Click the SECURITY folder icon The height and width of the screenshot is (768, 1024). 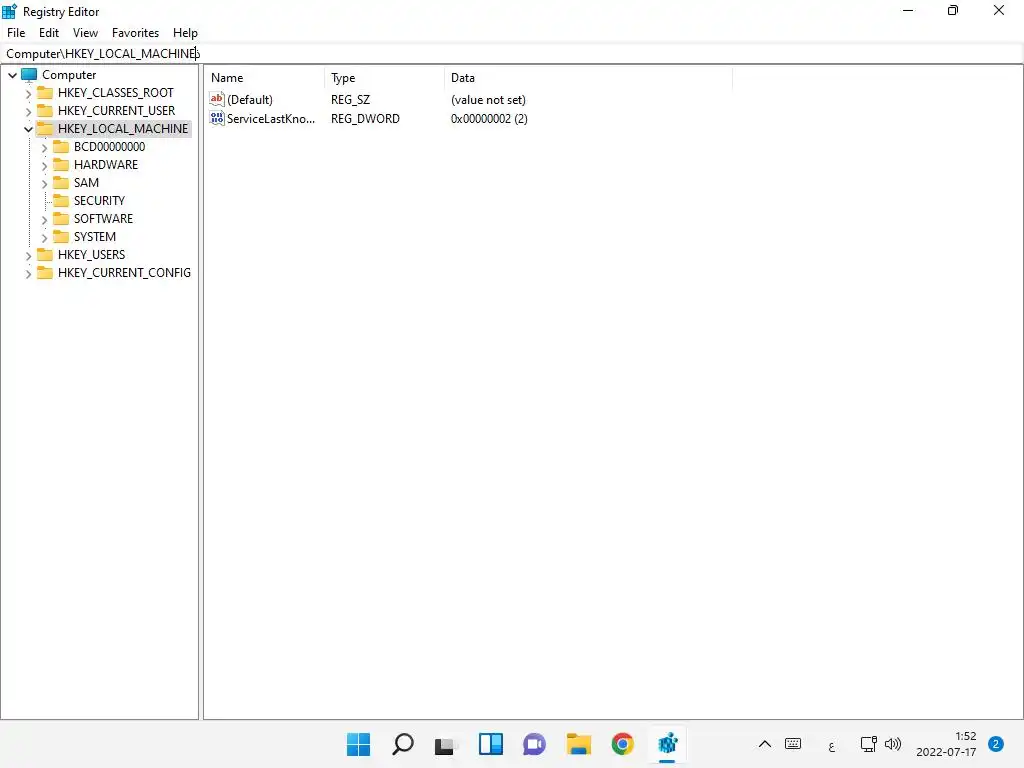[x=61, y=200]
